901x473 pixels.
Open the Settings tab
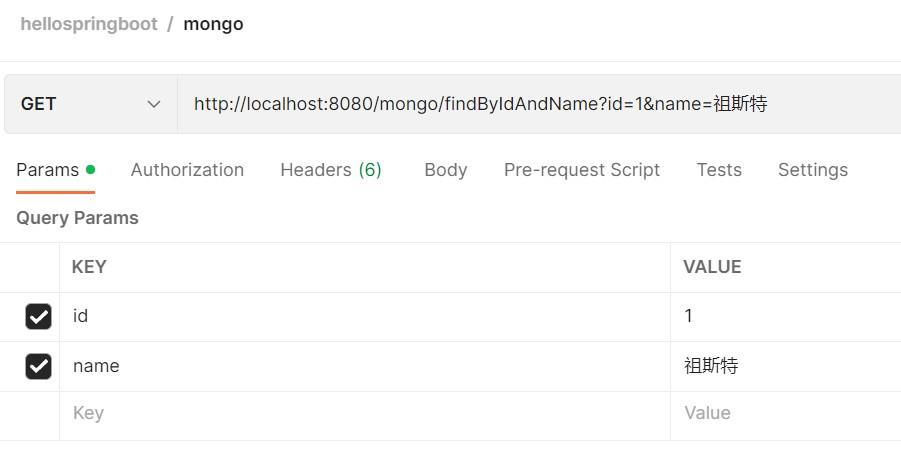[x=812, y=170]
